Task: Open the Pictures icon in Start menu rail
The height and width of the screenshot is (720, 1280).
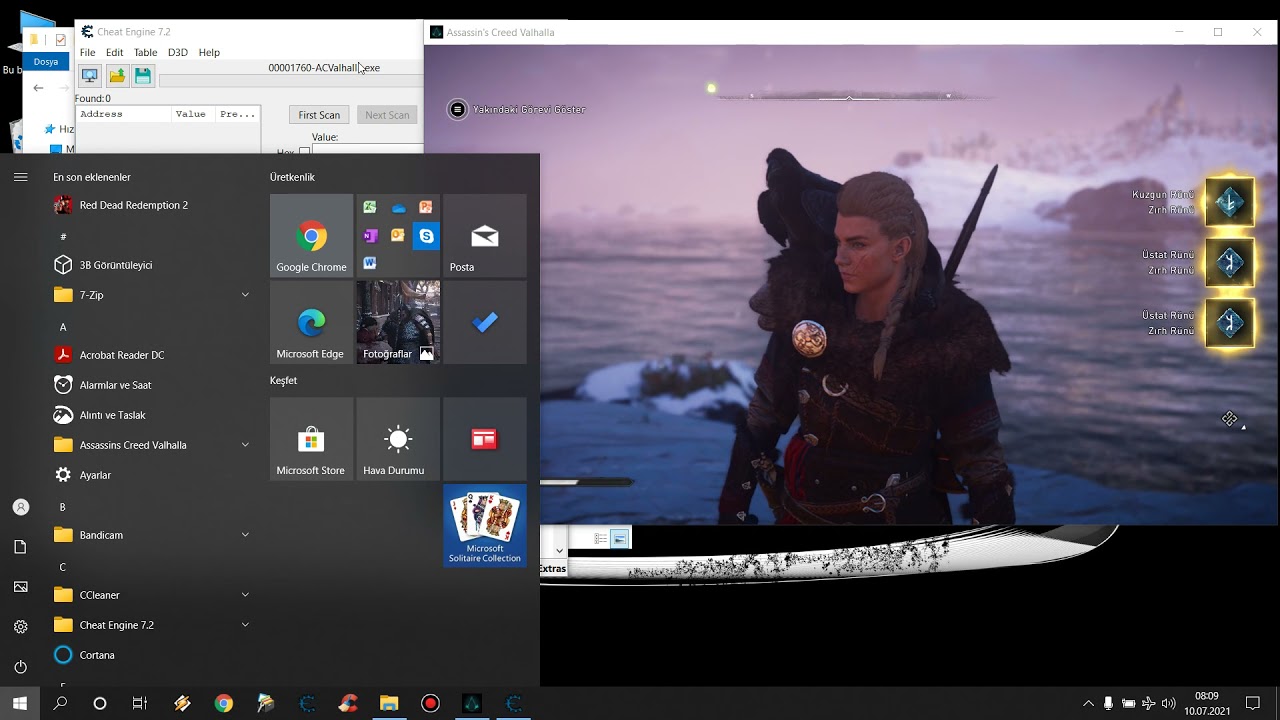Action: [x=21, y=587]
